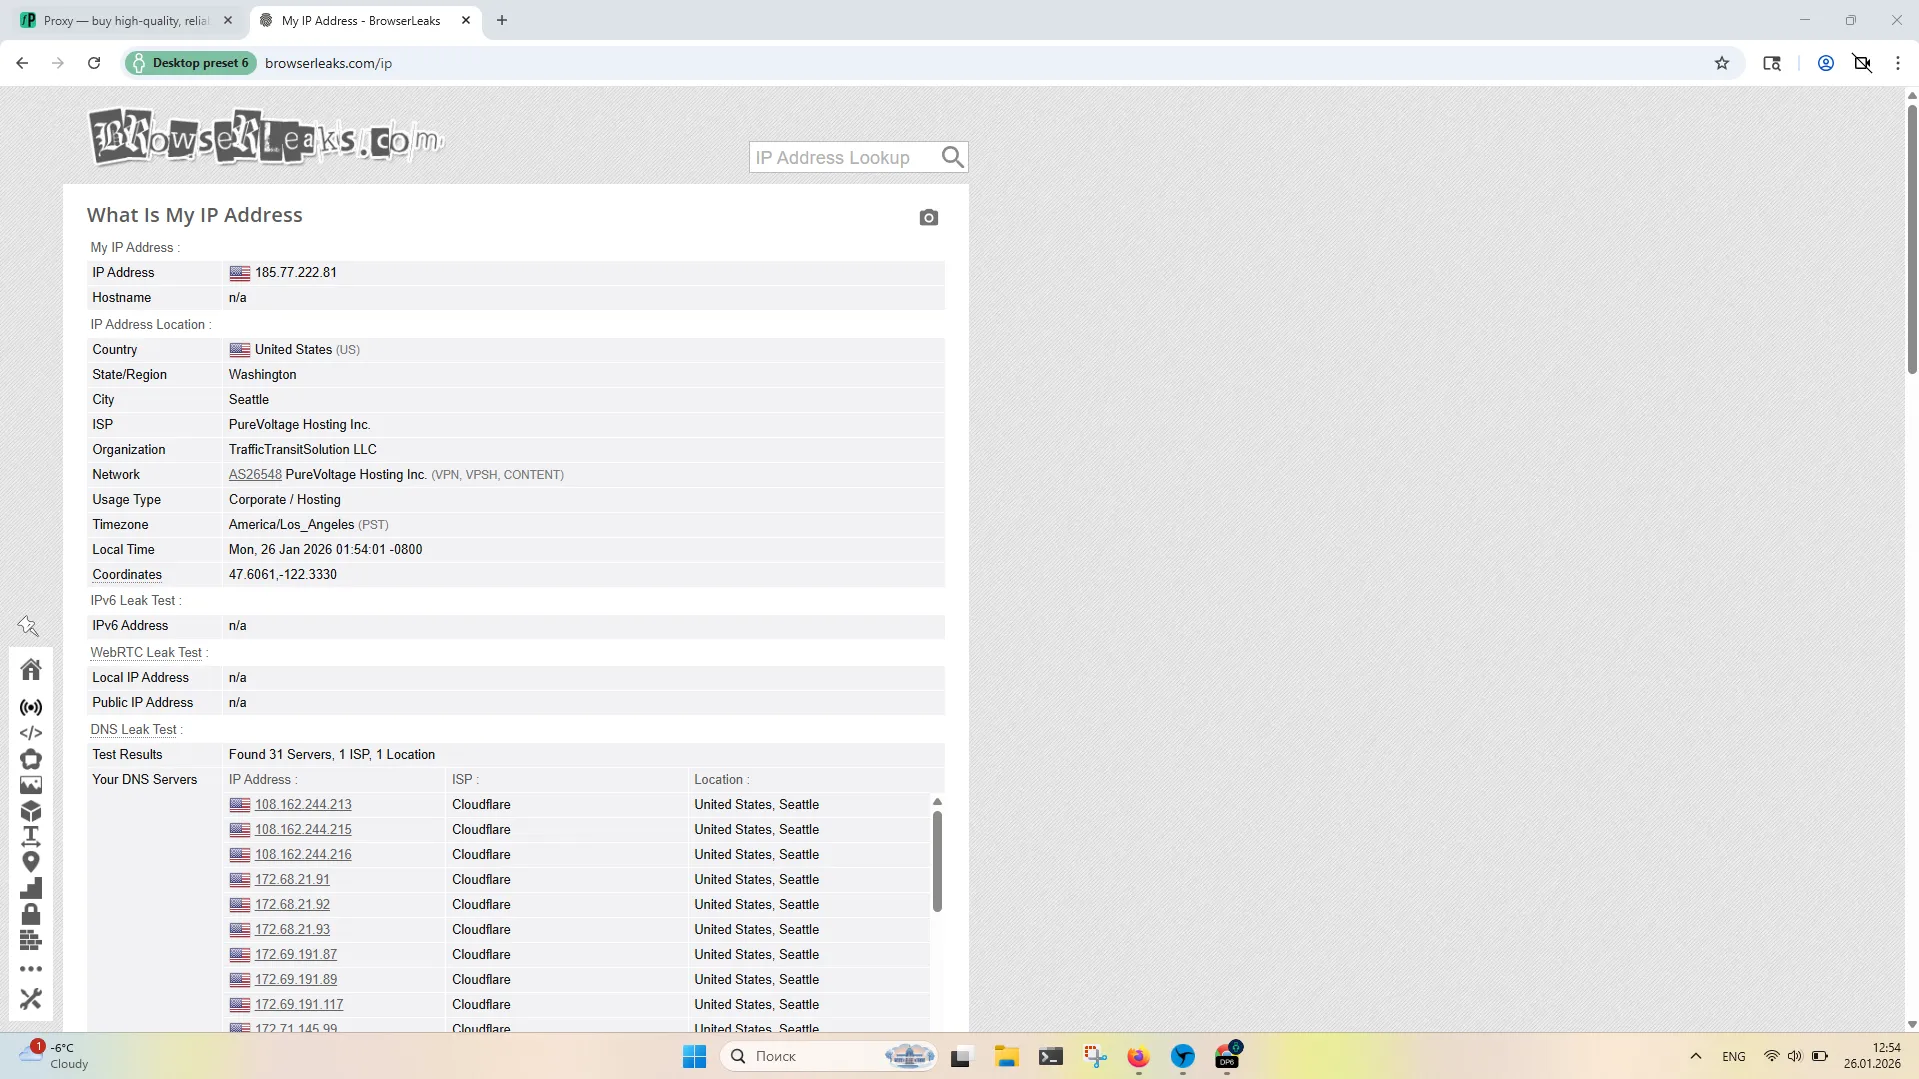Open DNS server 172.69.191.117 link
The height and width of the screenshot is (1079, 1919).
coord(299,1005)
